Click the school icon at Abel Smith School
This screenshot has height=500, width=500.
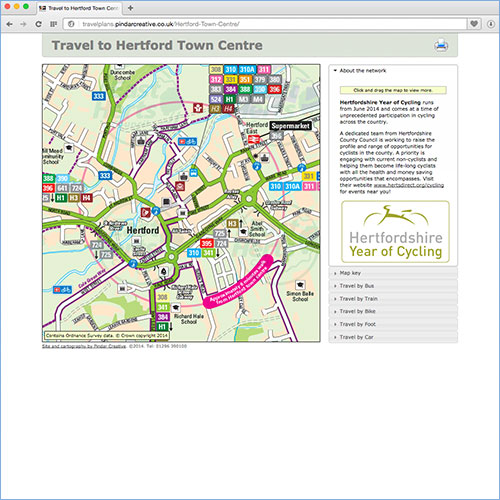[x=244, y=231]
